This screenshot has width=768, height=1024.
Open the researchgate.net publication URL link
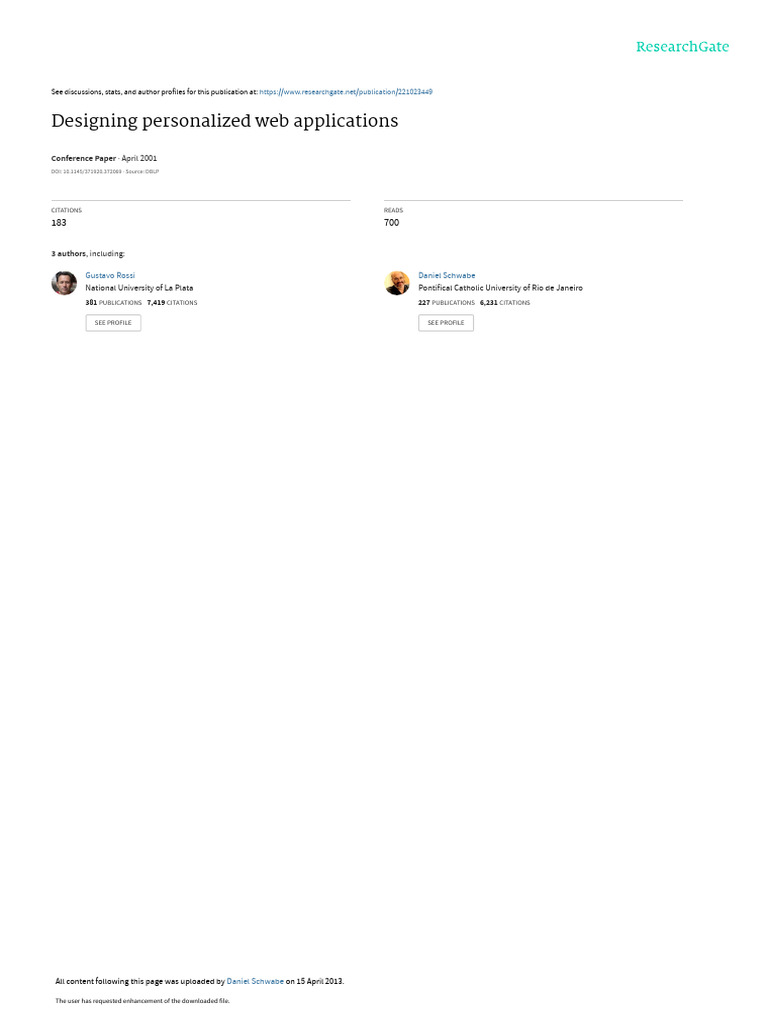[x=345, y=92]
